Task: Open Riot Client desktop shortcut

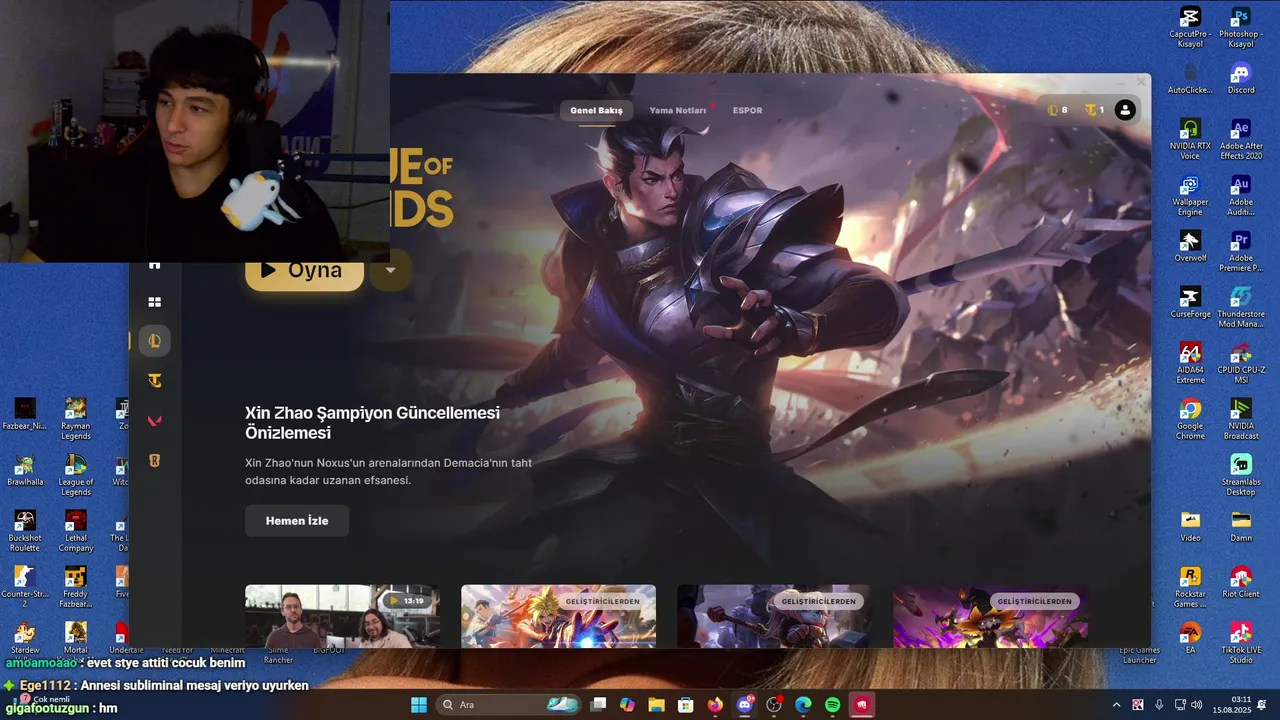Action: tap(1240, 583)
